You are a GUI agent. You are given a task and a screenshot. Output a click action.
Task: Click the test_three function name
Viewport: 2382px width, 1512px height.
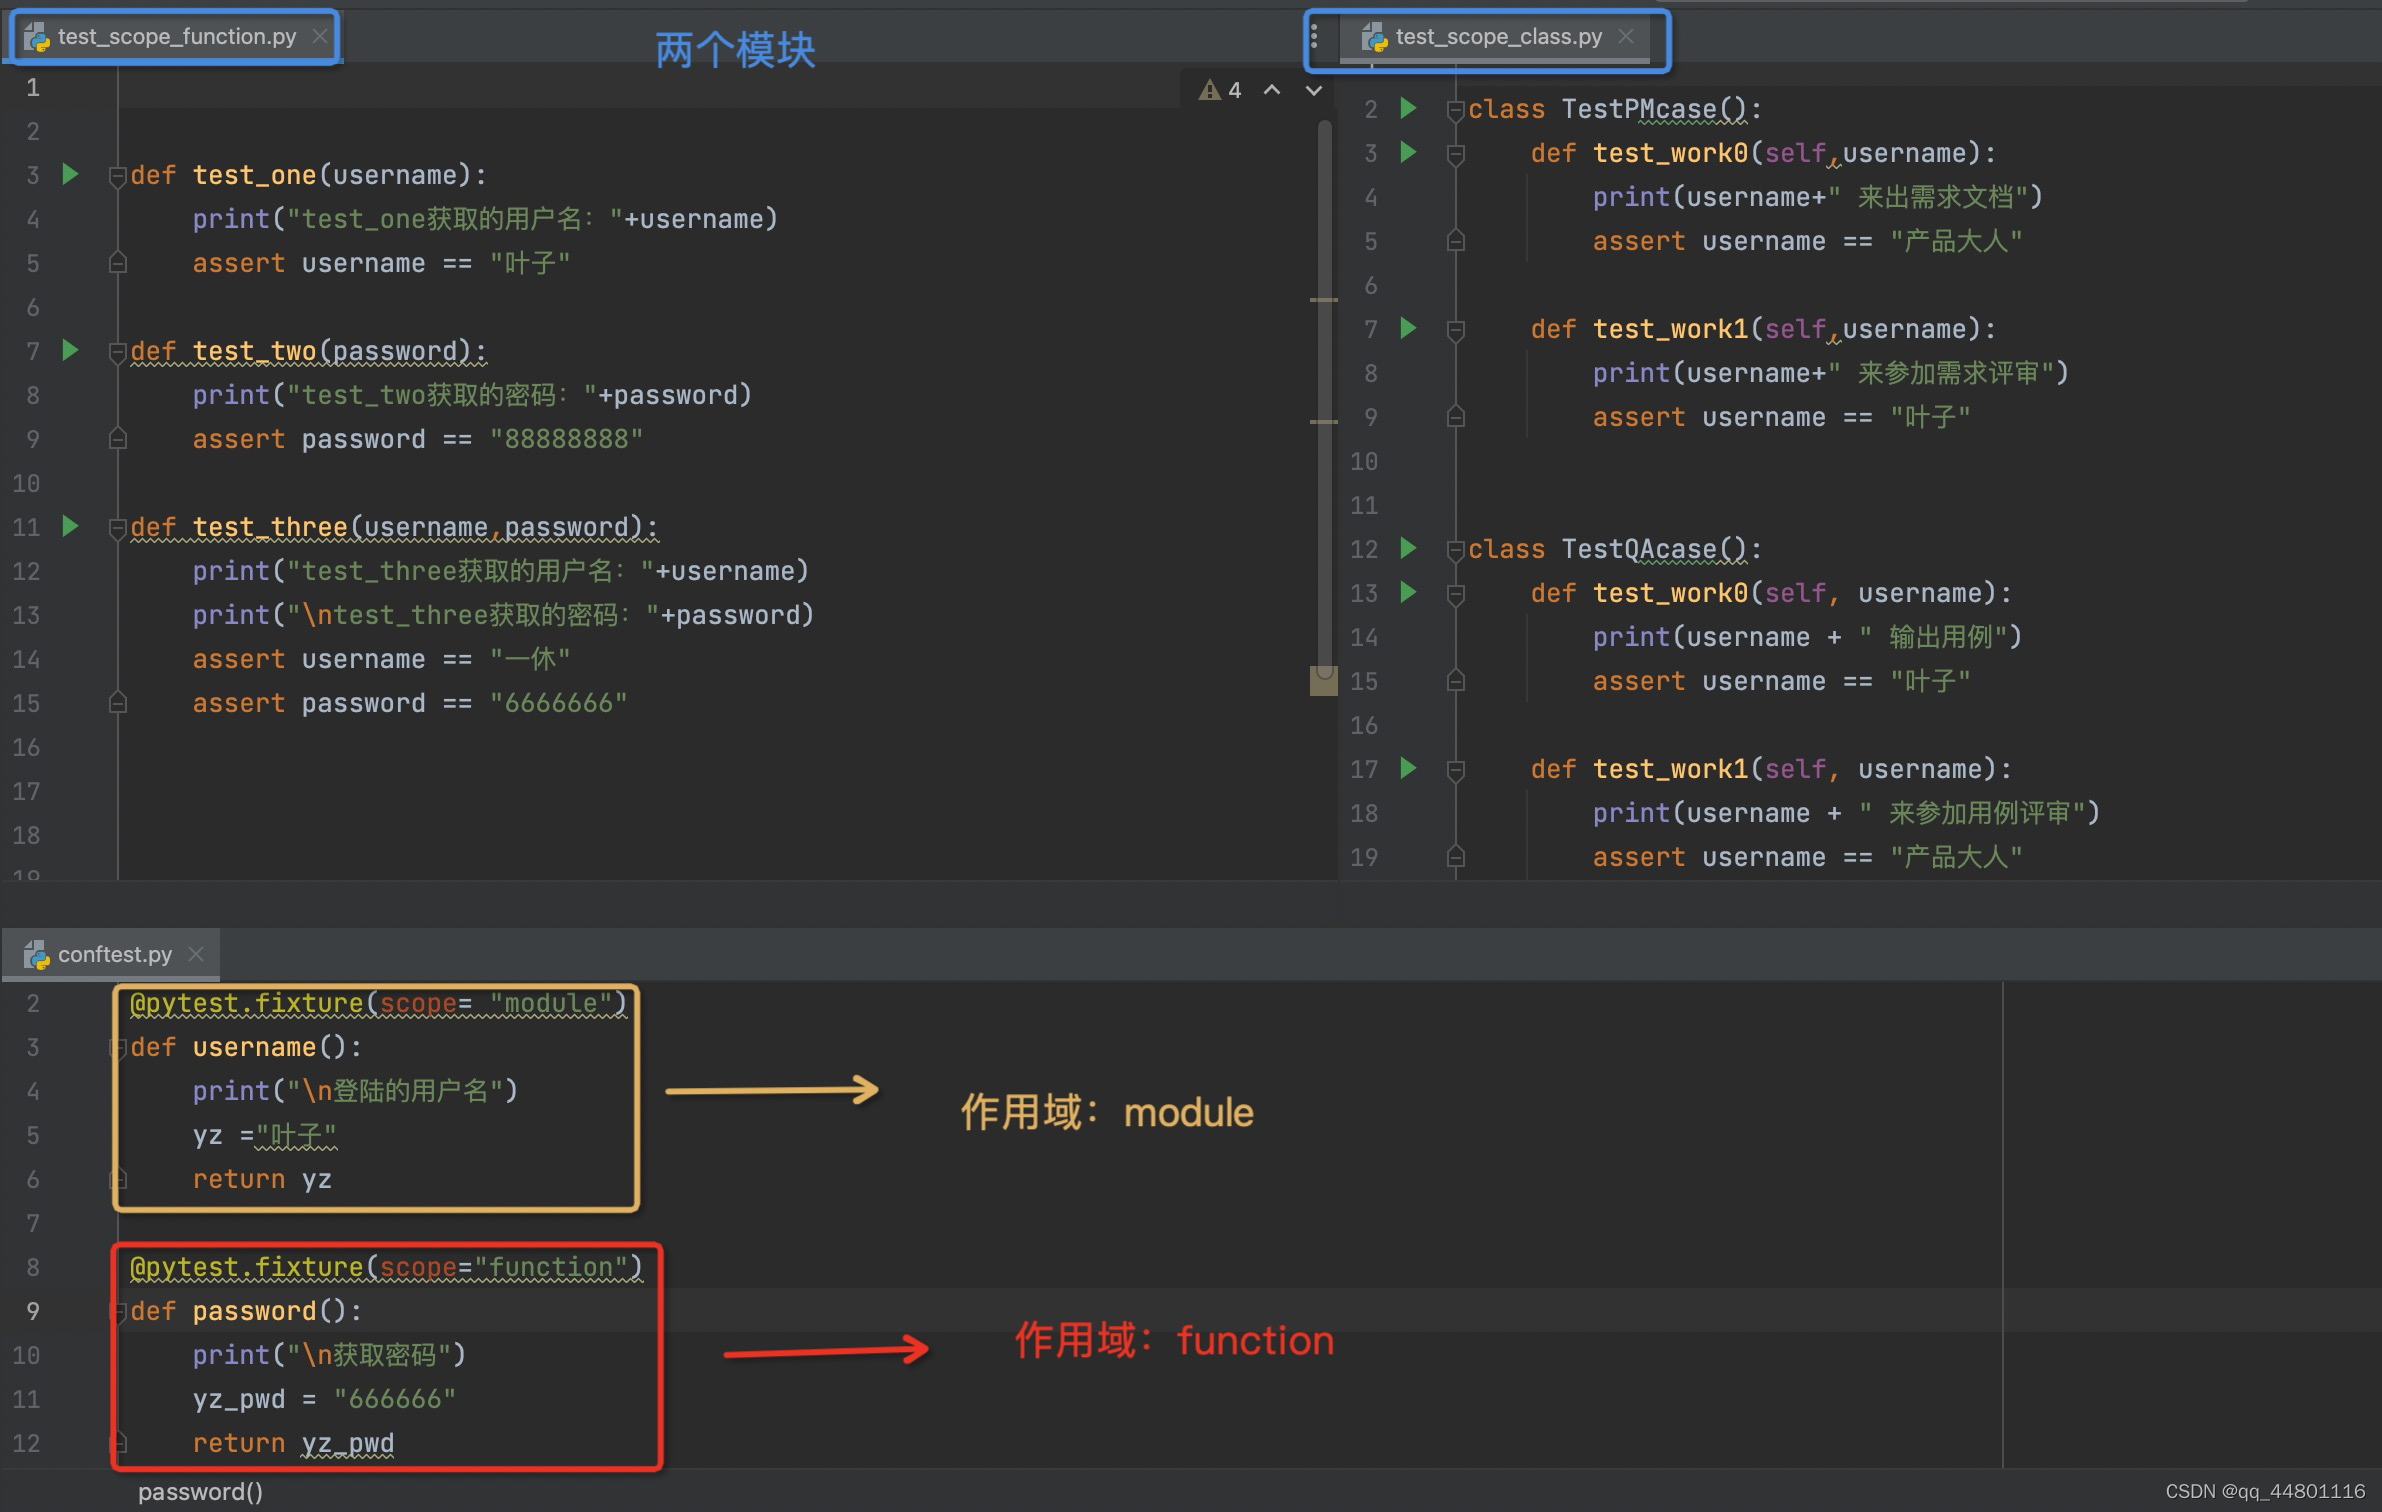pos(270,527)
